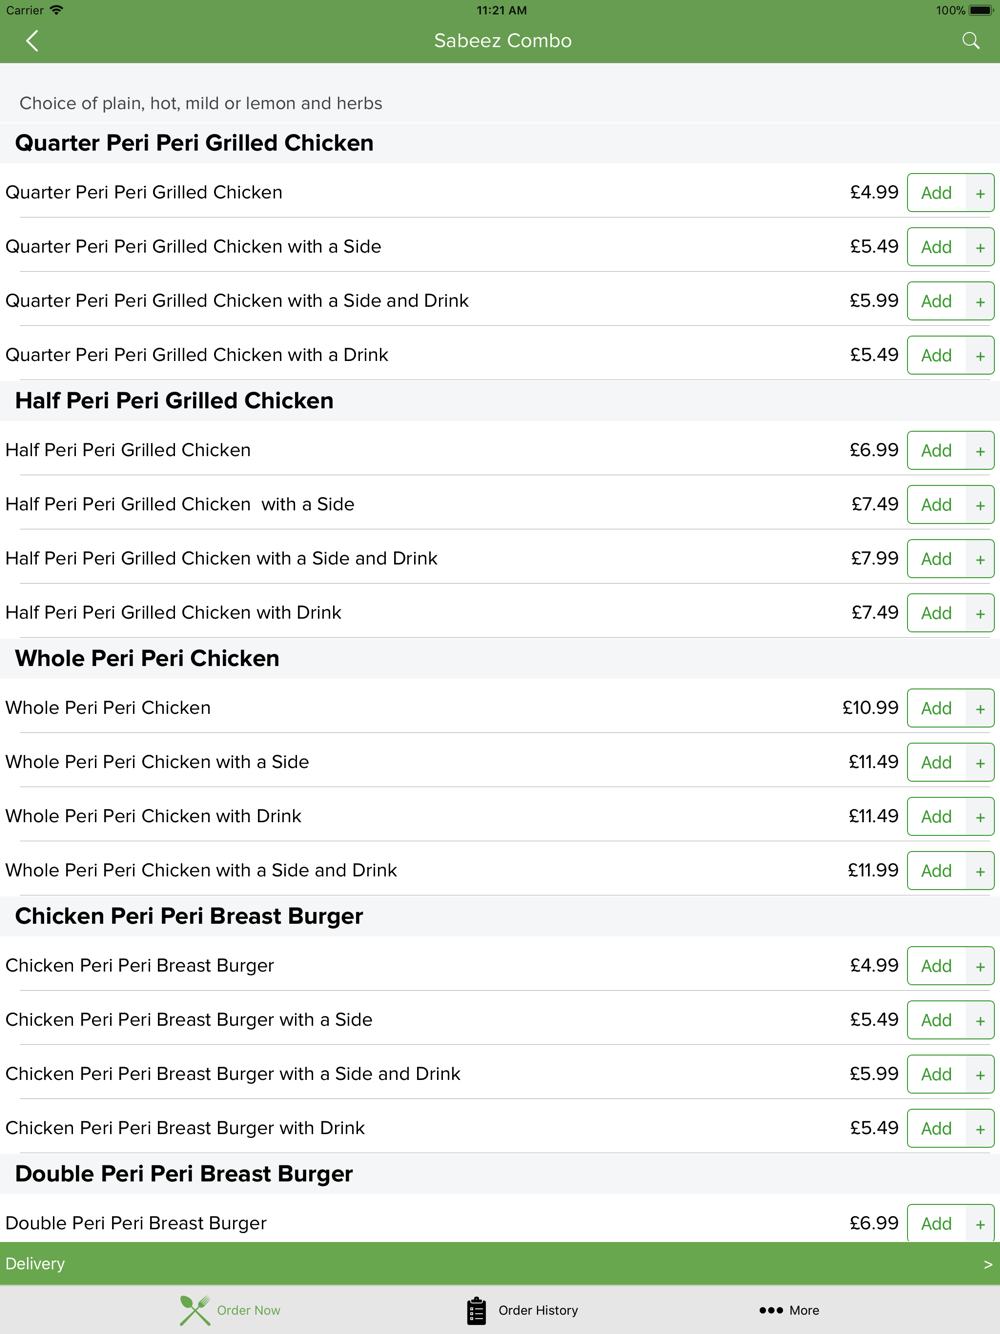1000x1334 pixels.
Task: Tap plus stepper for Whole Chicken with Side and Drink
Action: coord(980,871)
